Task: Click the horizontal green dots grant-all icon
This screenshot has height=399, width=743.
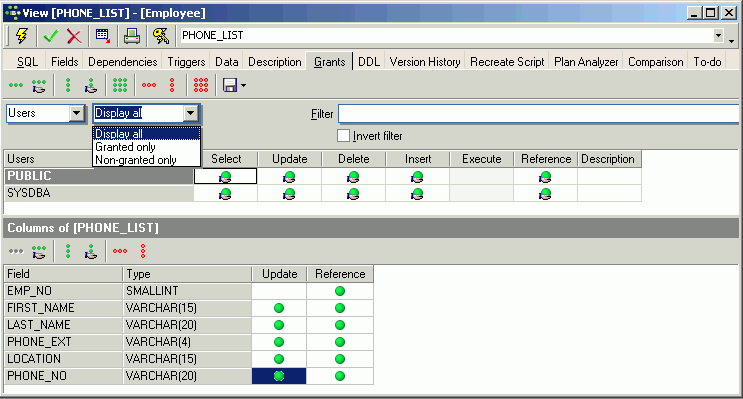Action: point(16,85)
